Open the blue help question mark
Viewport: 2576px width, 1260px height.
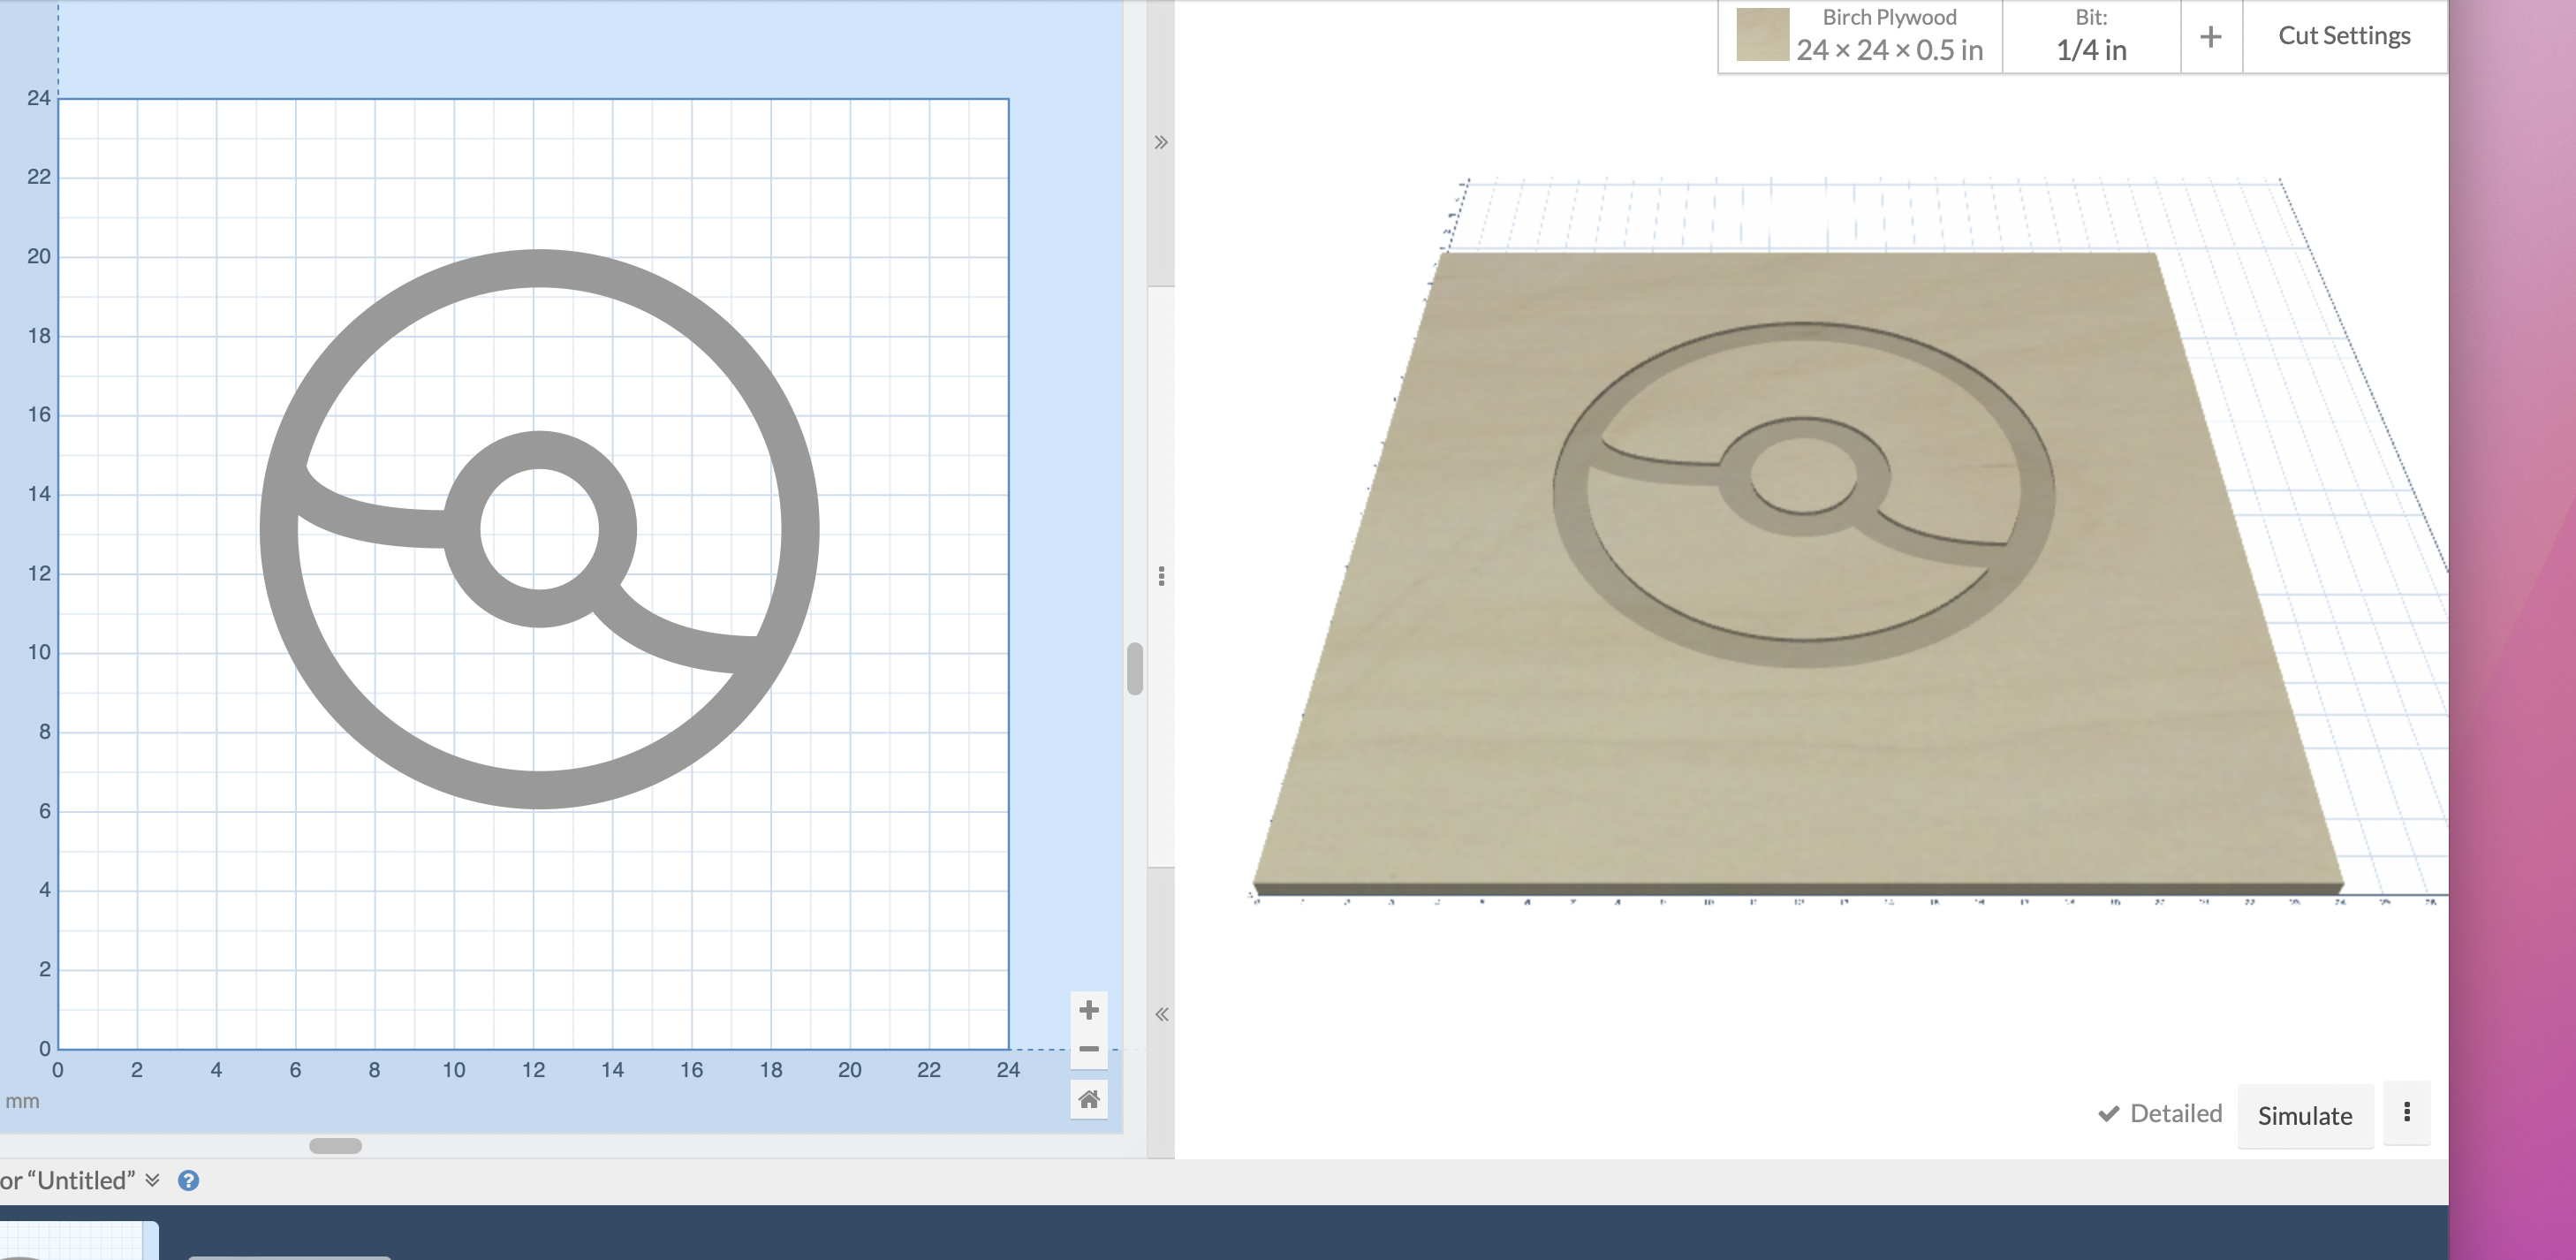point(188,1180)
